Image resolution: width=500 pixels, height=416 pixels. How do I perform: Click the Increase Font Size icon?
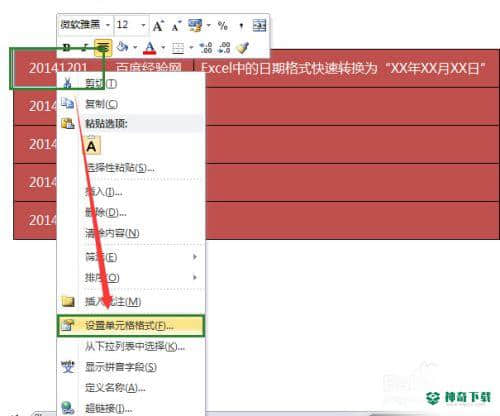tap(158, 26)
